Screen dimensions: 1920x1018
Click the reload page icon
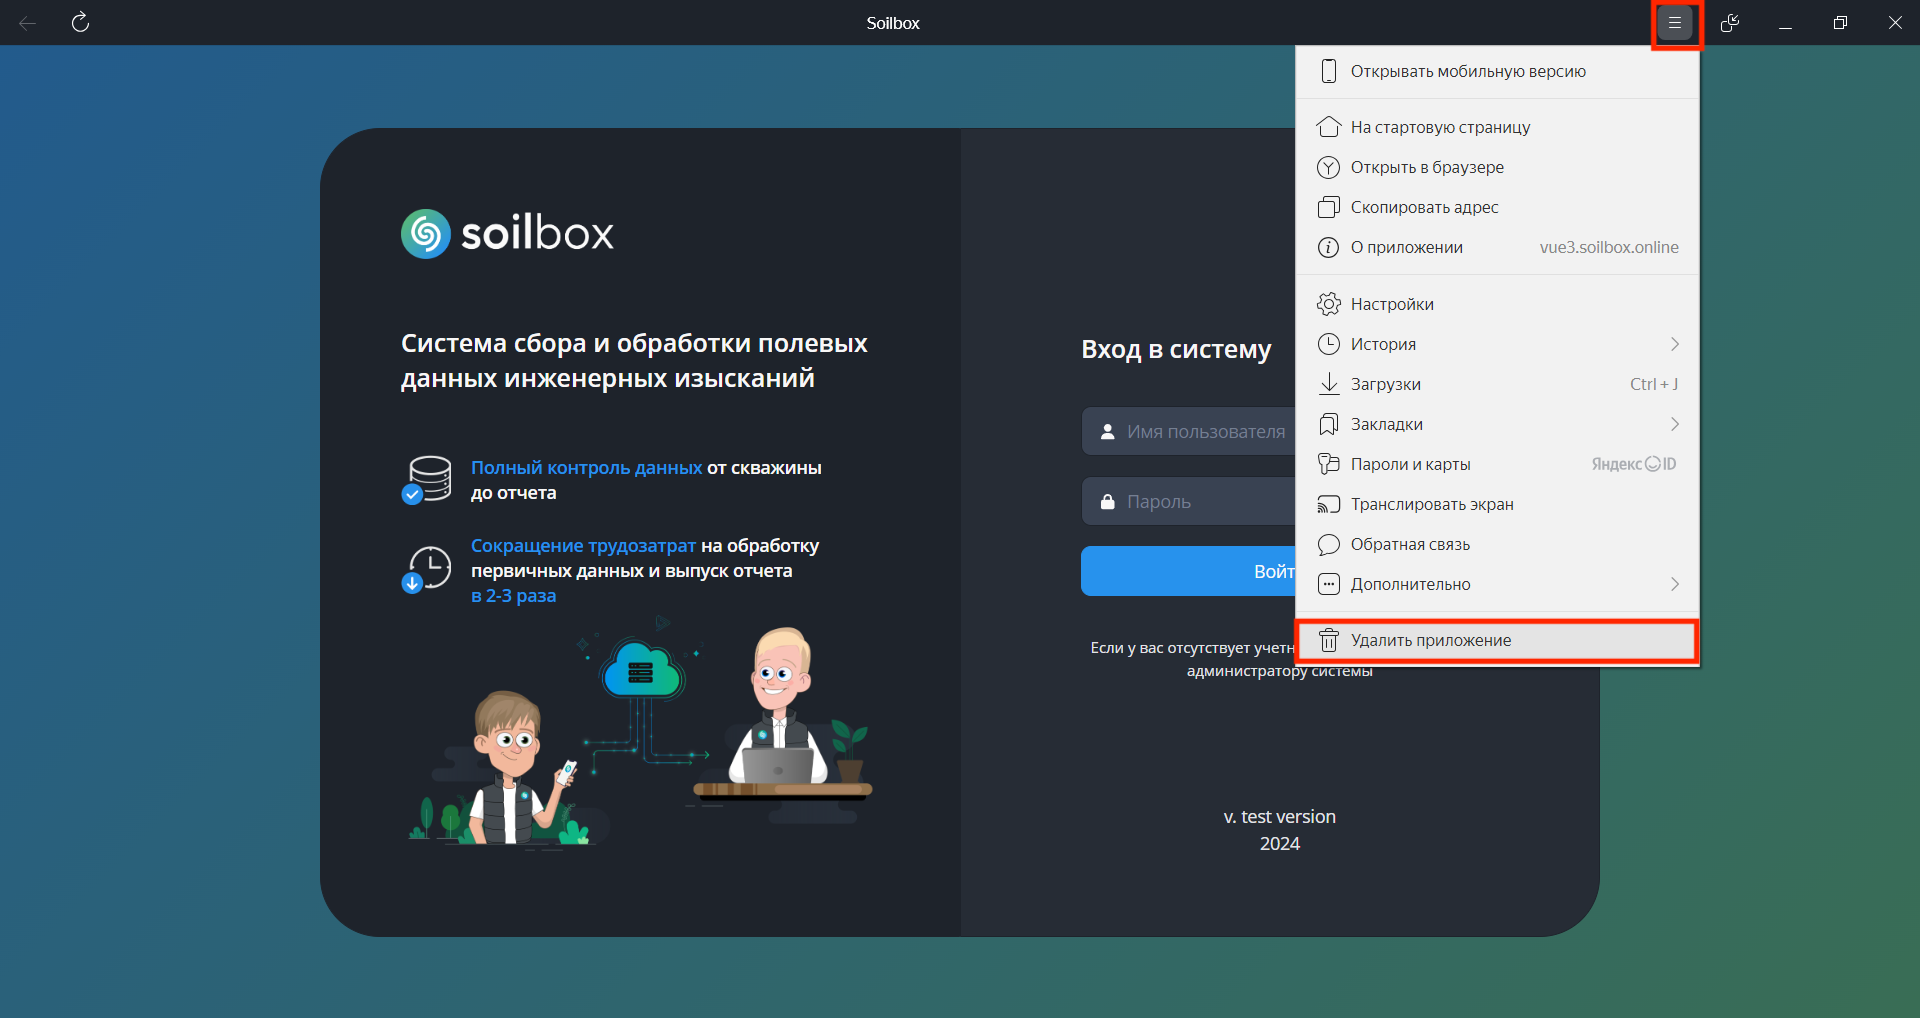(x=81, y=23)
